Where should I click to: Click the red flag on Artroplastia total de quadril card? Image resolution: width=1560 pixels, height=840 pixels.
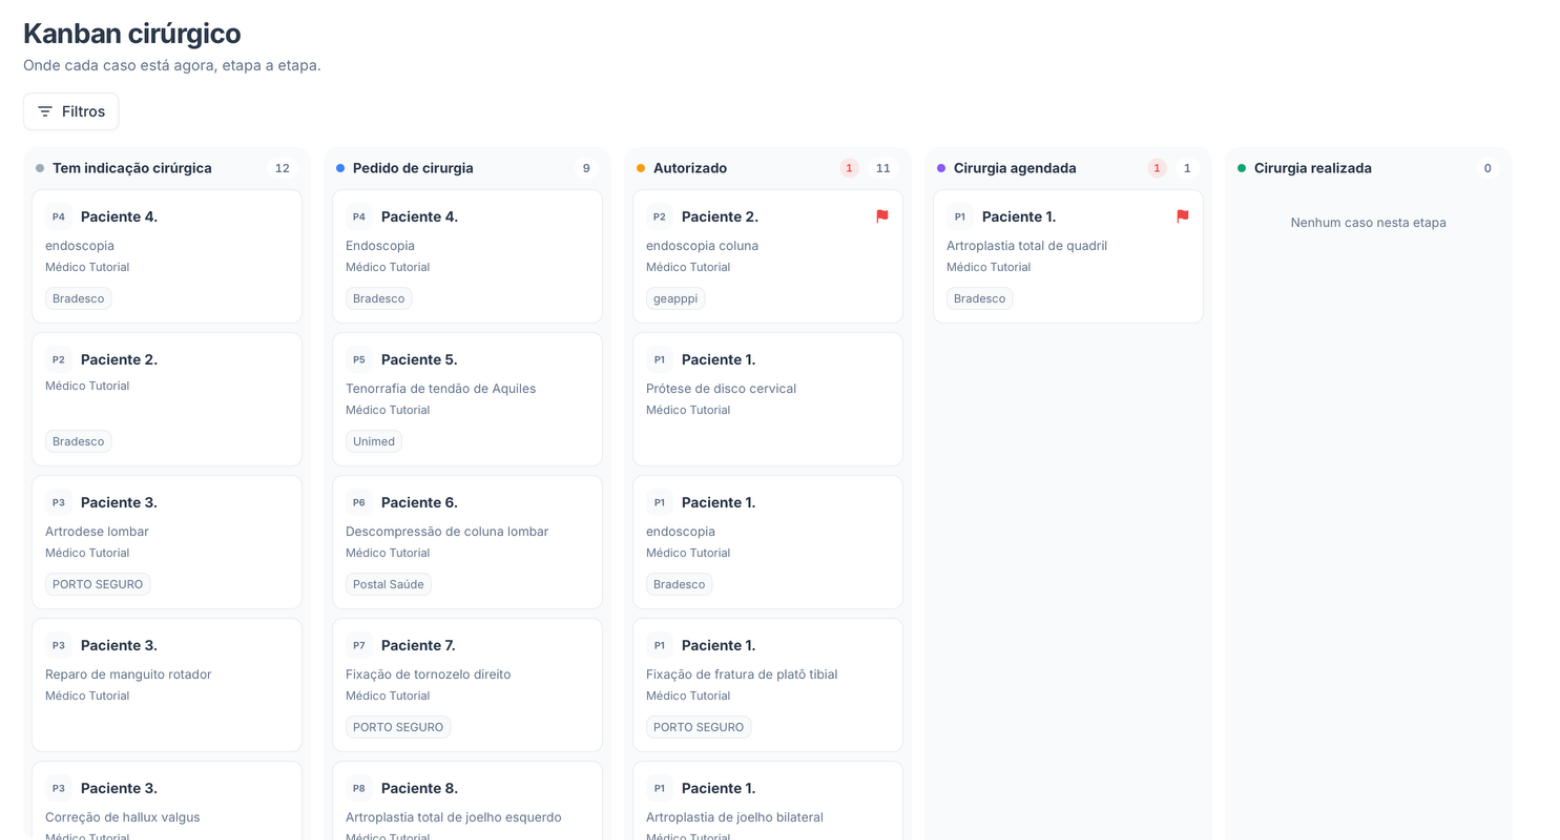click(1182, 216)
